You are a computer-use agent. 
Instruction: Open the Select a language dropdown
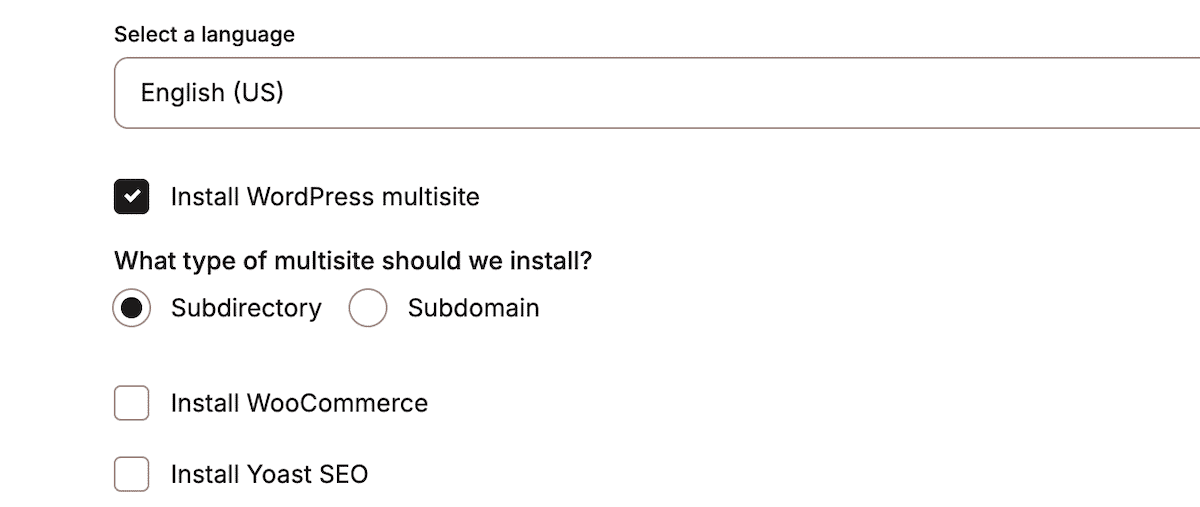point(650,93)
